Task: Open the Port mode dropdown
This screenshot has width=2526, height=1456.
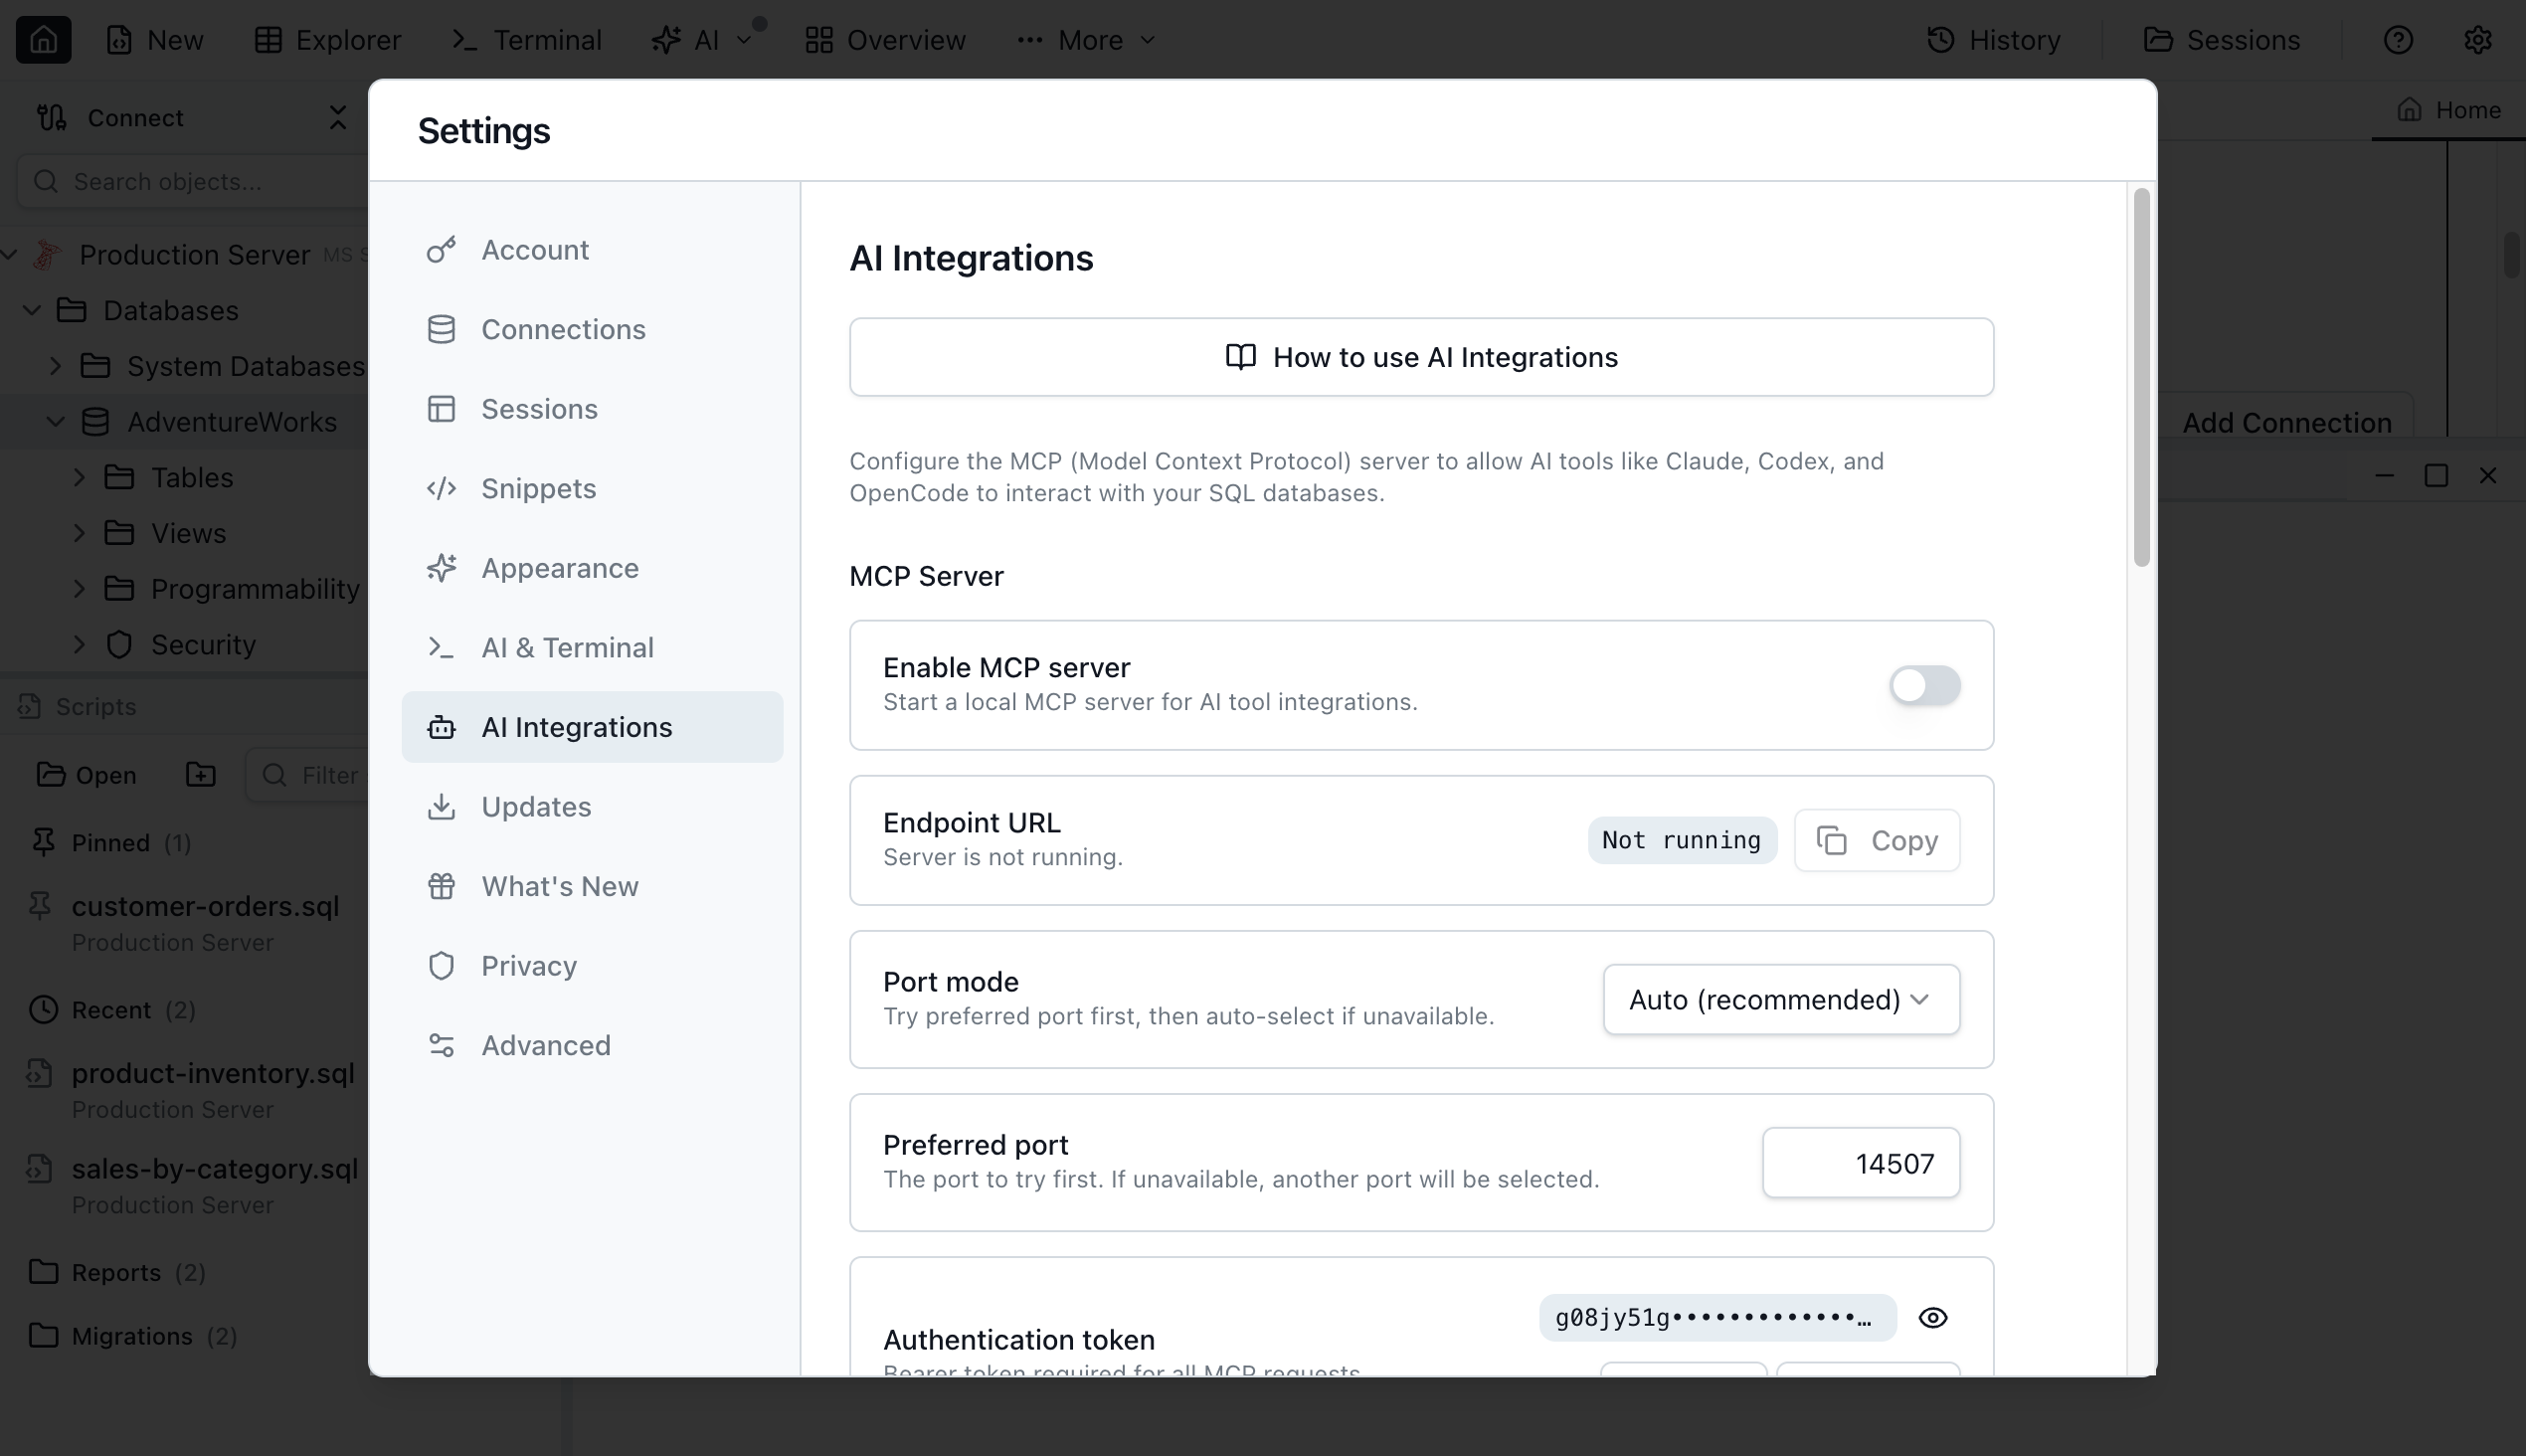Action: point(1781,999)
